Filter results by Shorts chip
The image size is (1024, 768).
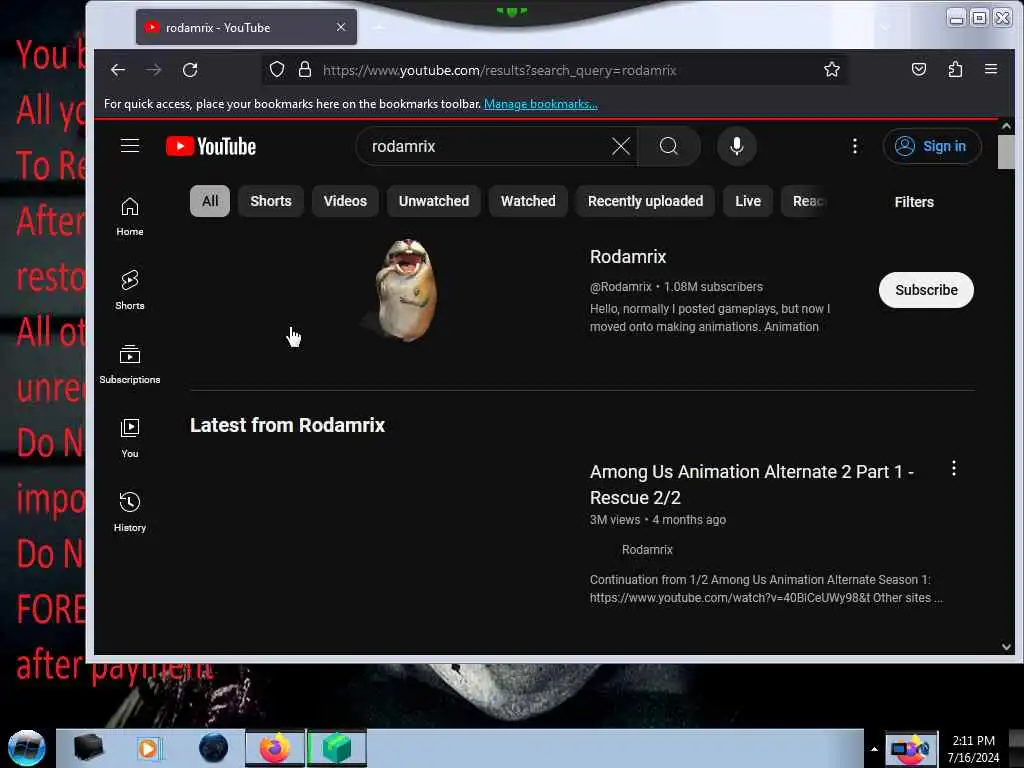pos(270,201)
